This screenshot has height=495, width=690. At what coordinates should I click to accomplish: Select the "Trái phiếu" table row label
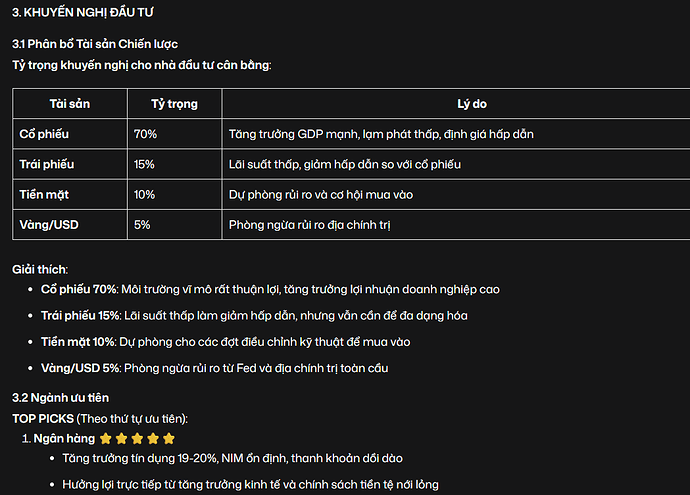47,164
